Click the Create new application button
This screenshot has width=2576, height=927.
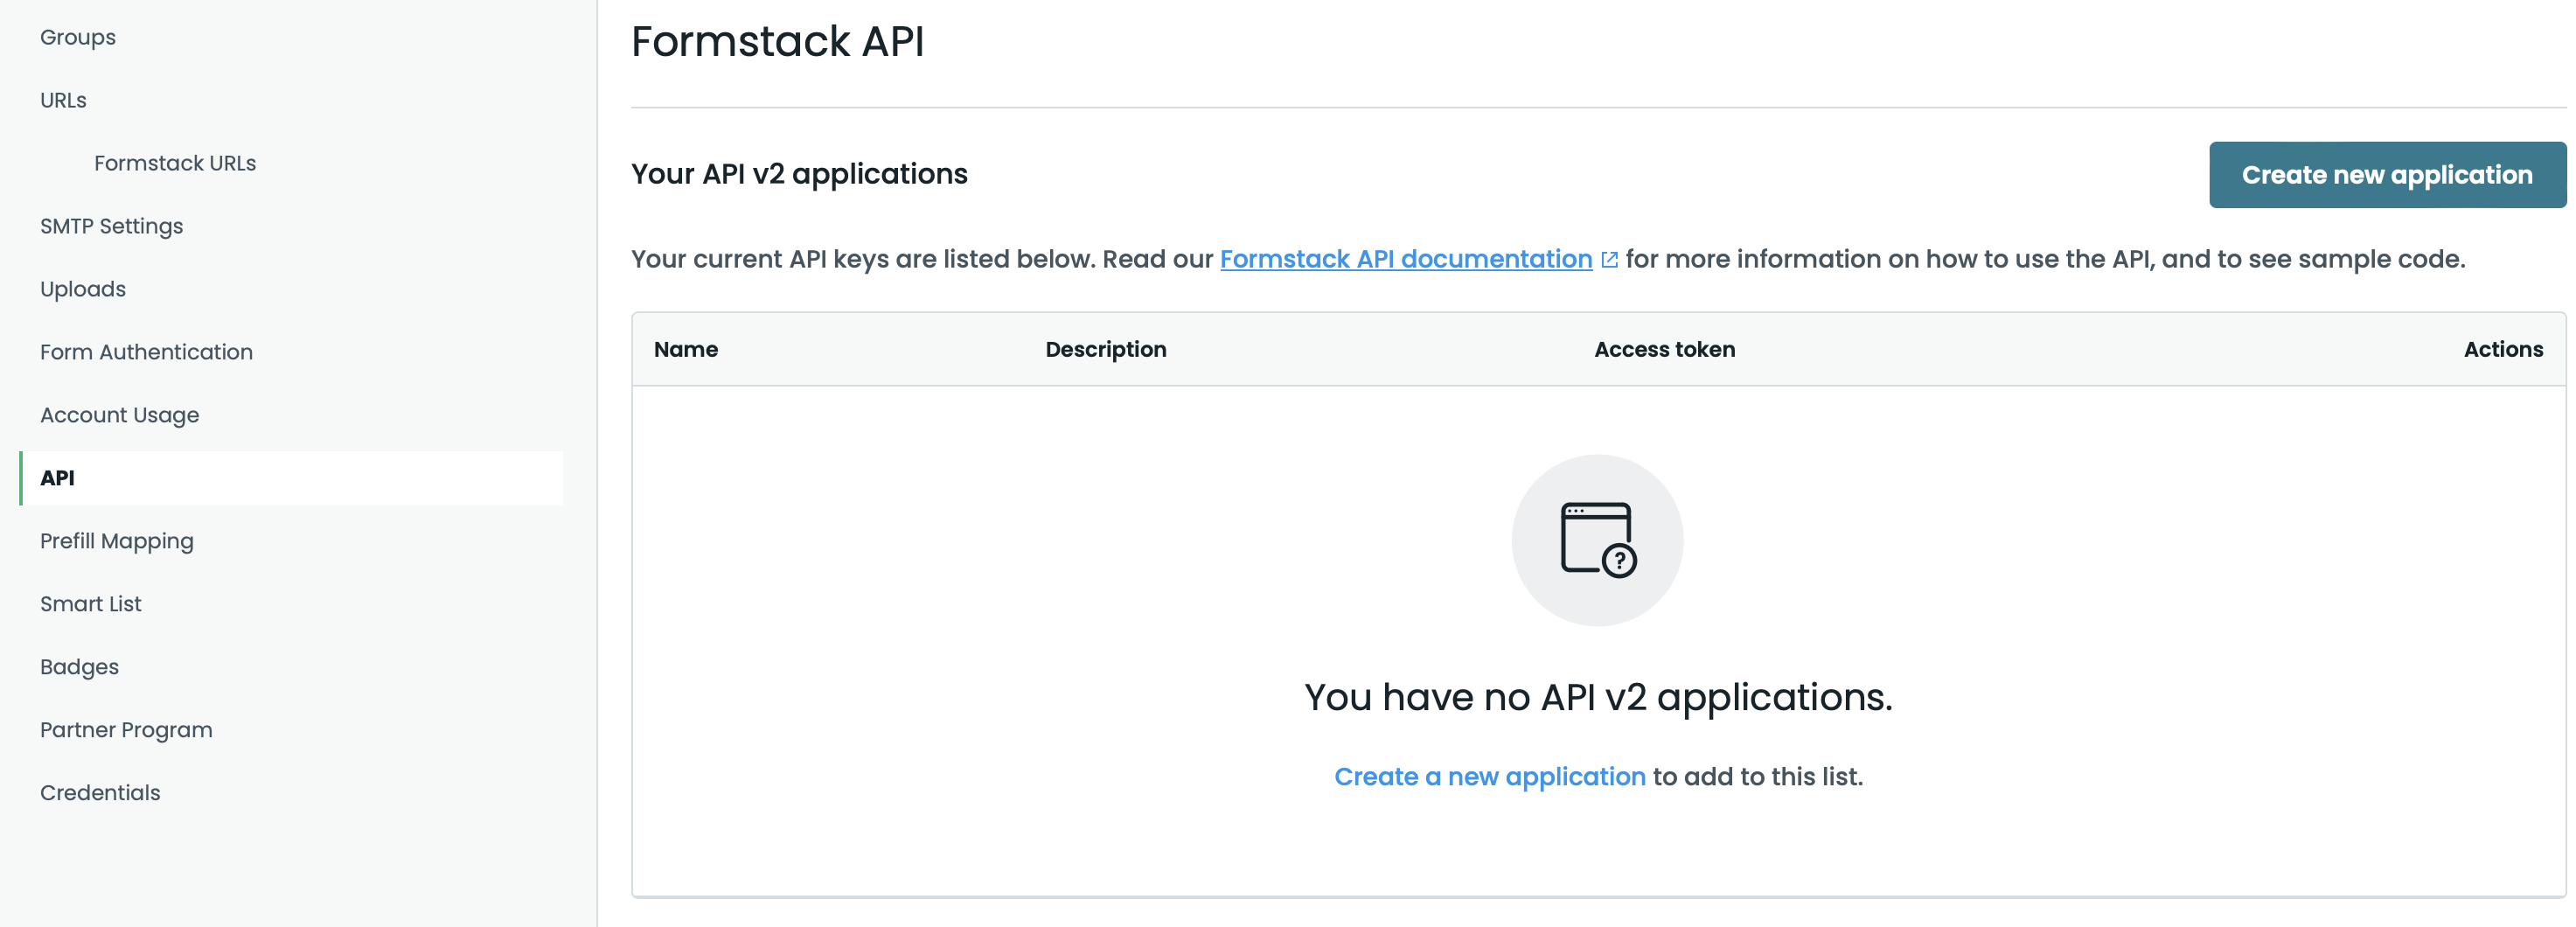[2387, 174]
